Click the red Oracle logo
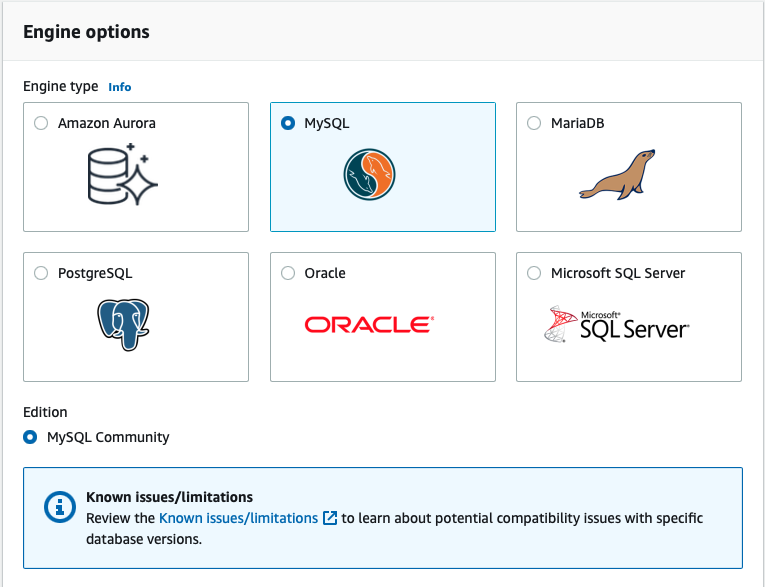The width and height of the screenshot is (765, 587). pyautogui.click(x=369, y=324)
